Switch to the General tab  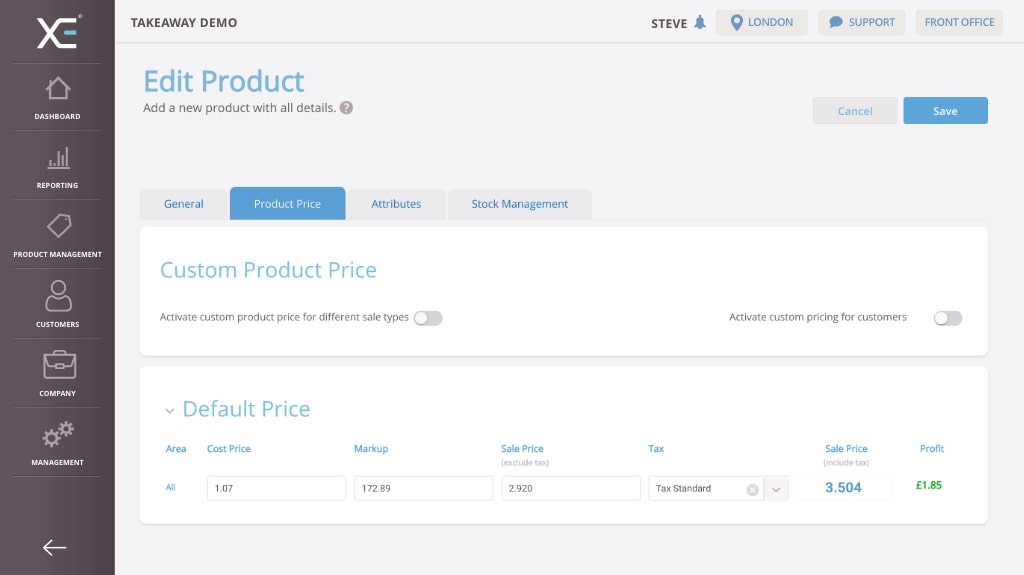184,204
